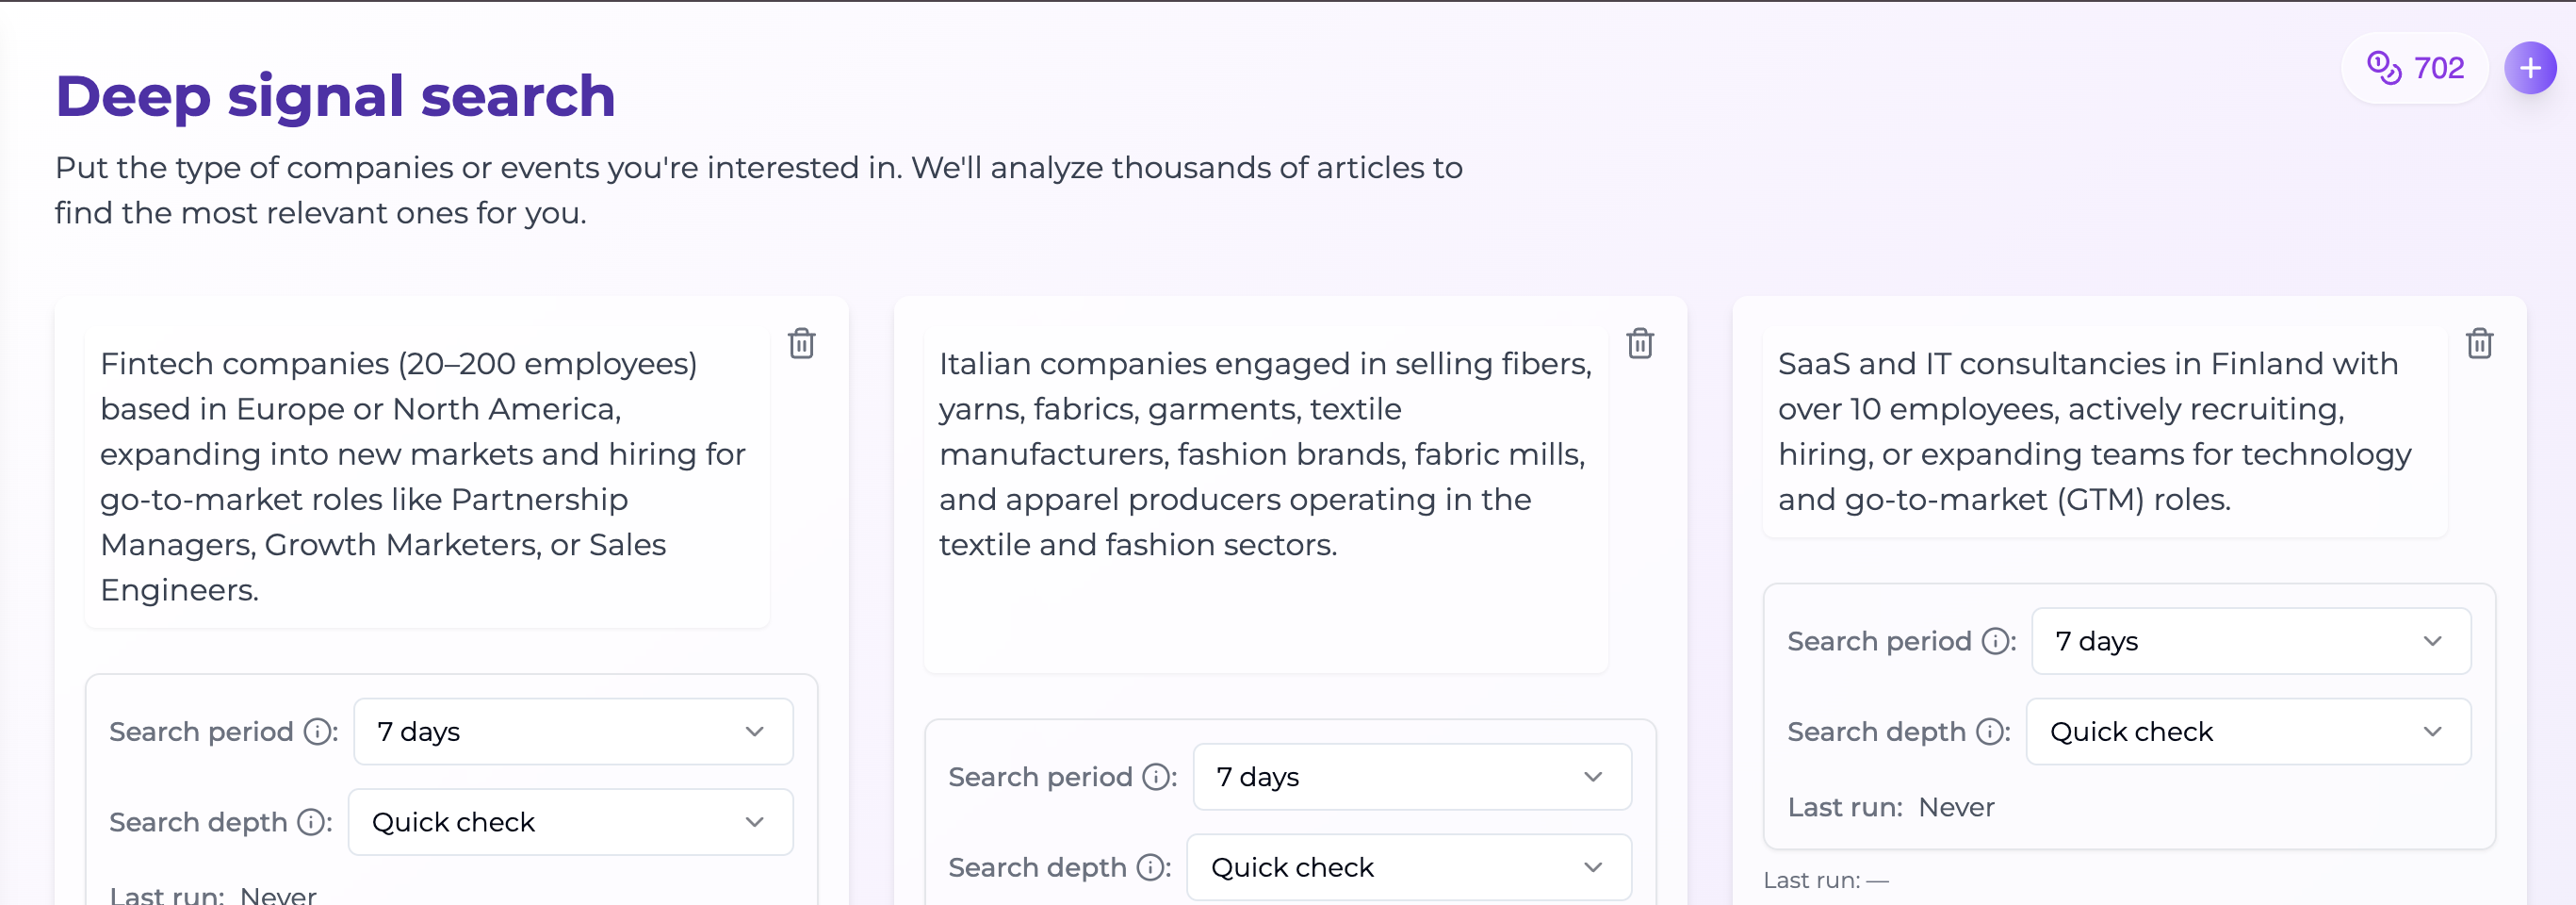2576x905 pixels.
Task: Open the 7 days period dropdown in Finland card
Action: [x=2251, y=641]
